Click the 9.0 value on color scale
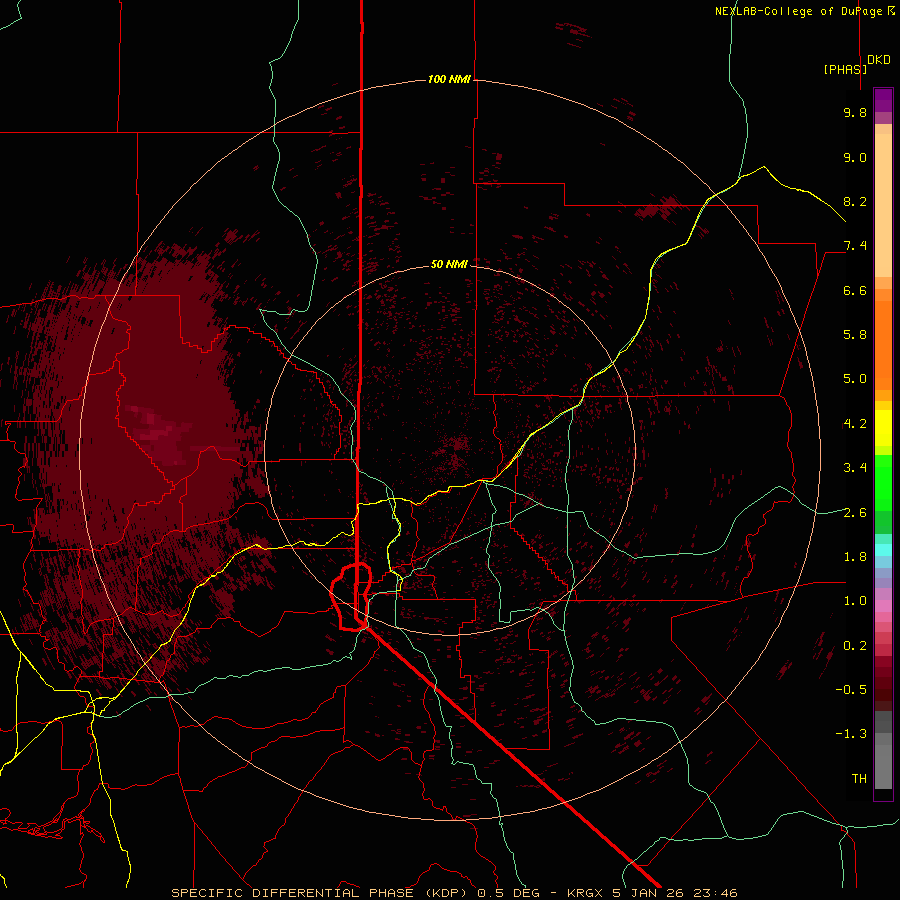This screenshot has height=900, width=900. [855, 157]
